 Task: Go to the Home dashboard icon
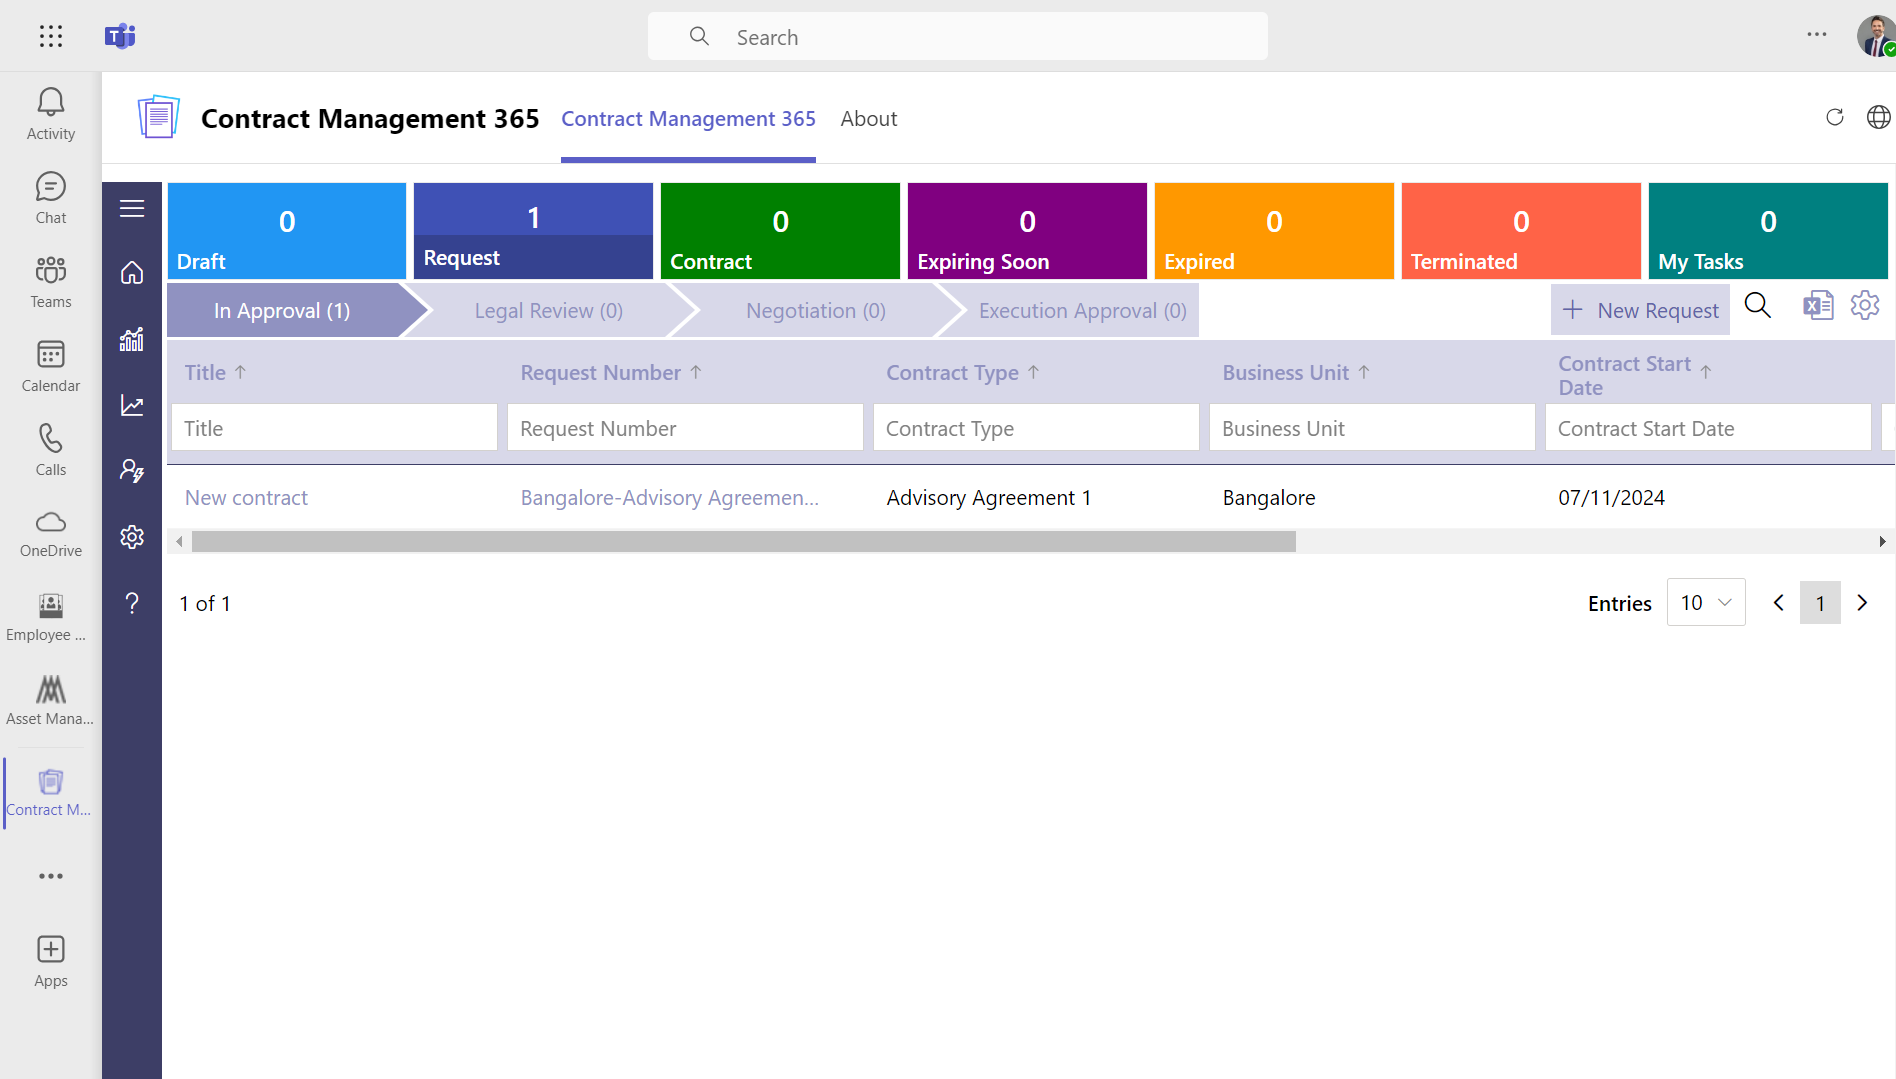coord(132,273)
